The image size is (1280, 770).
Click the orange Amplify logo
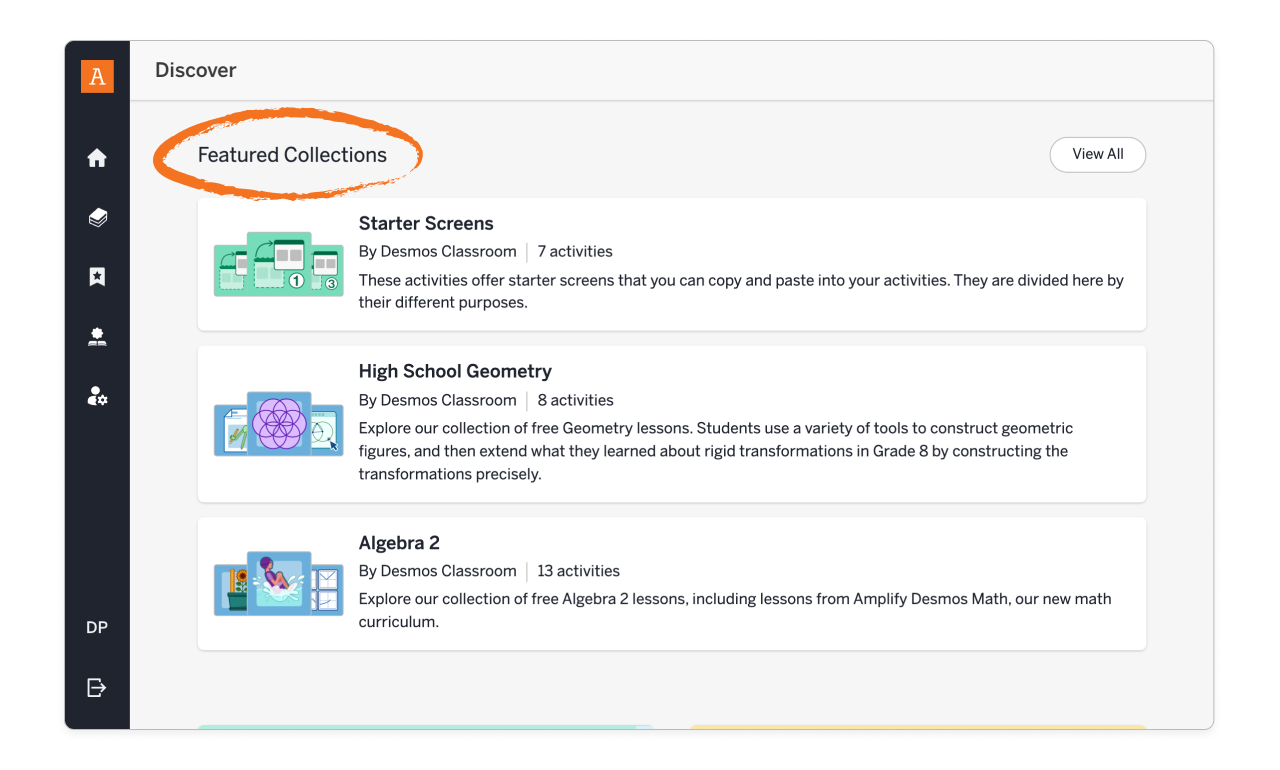click(96, 75)
